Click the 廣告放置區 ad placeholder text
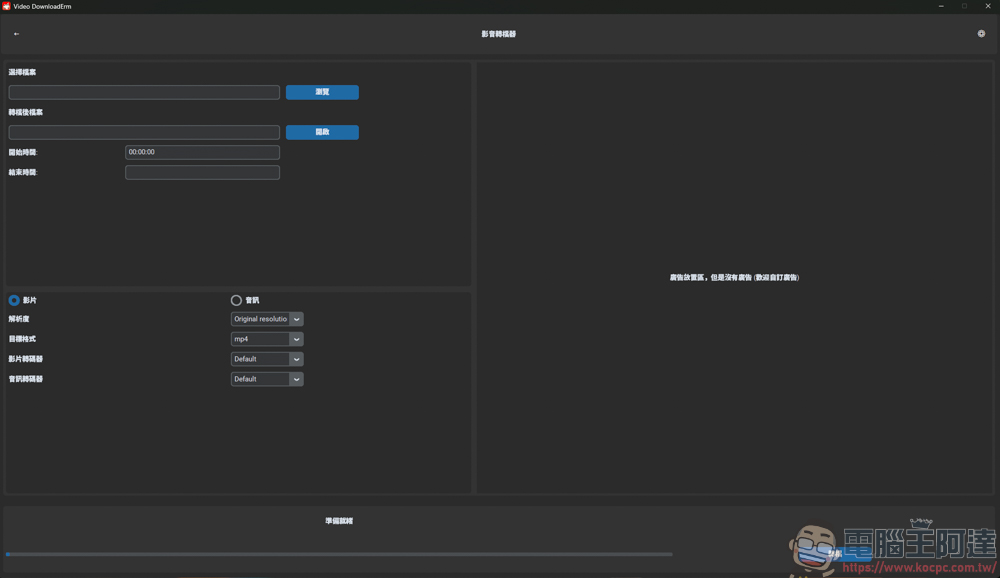The height and width of the screenshot is (578, 1000). pos(734,278)
